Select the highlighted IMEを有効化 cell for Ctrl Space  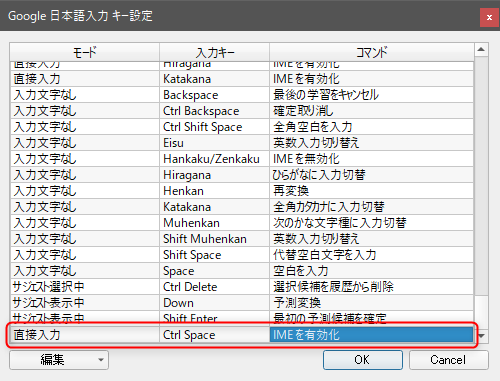371,335
